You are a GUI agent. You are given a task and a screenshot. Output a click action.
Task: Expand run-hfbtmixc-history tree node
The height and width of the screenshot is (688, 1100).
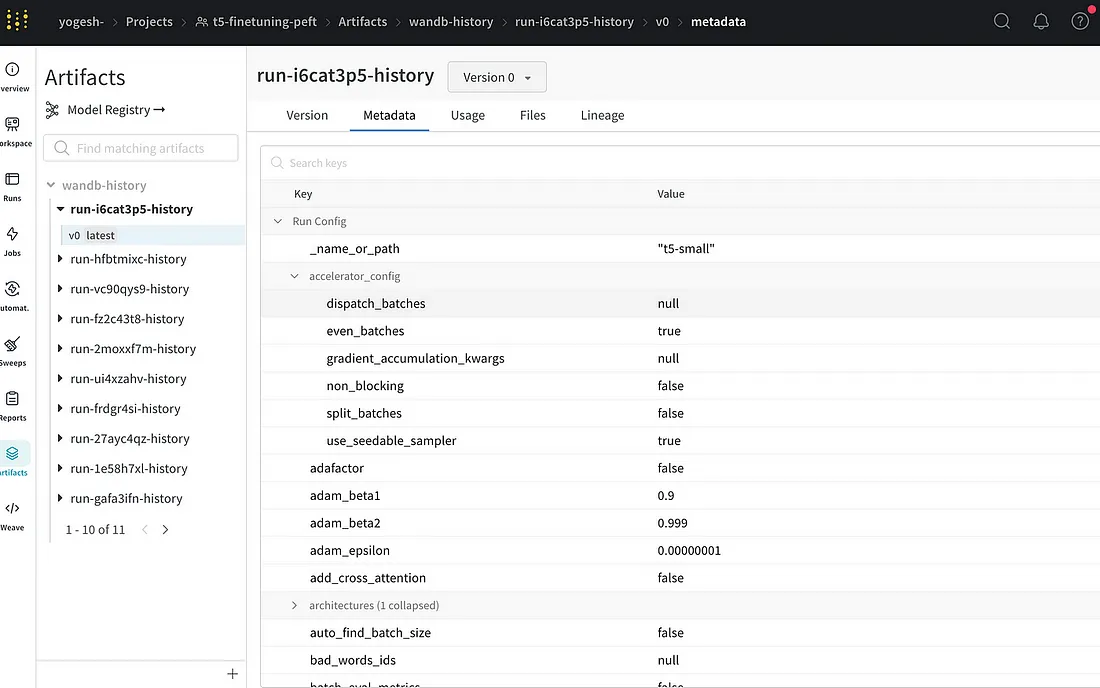click(x=60, y=259)
